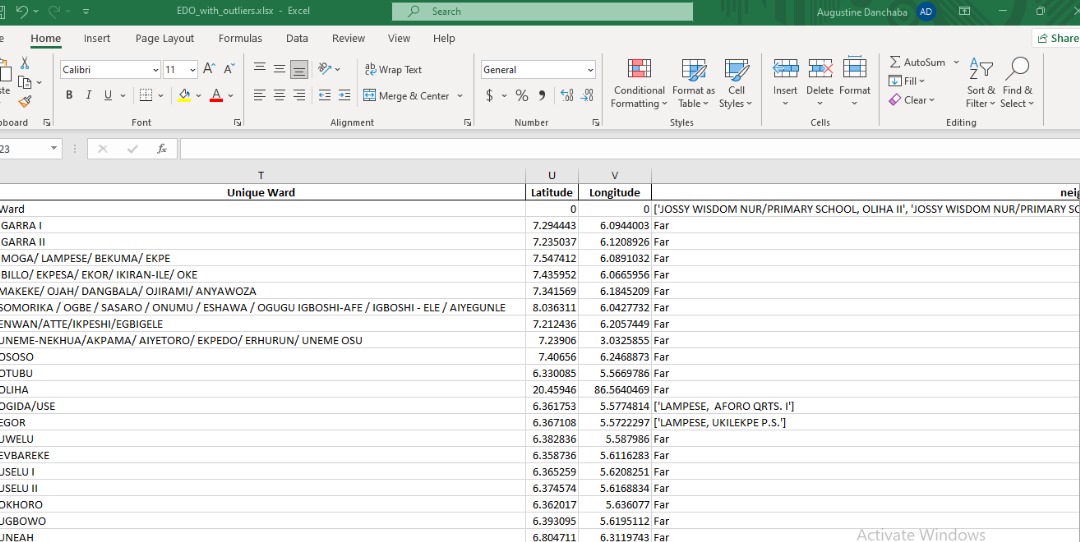Screen dimensions: 1080x542
Task: Click Decrease Decimal icon
Action: [588, 96]
